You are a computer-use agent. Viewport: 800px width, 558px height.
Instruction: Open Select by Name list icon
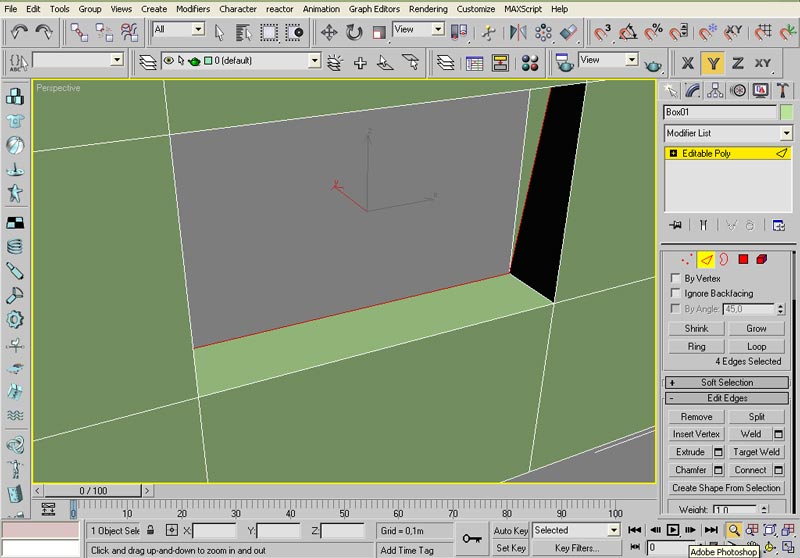243,33
